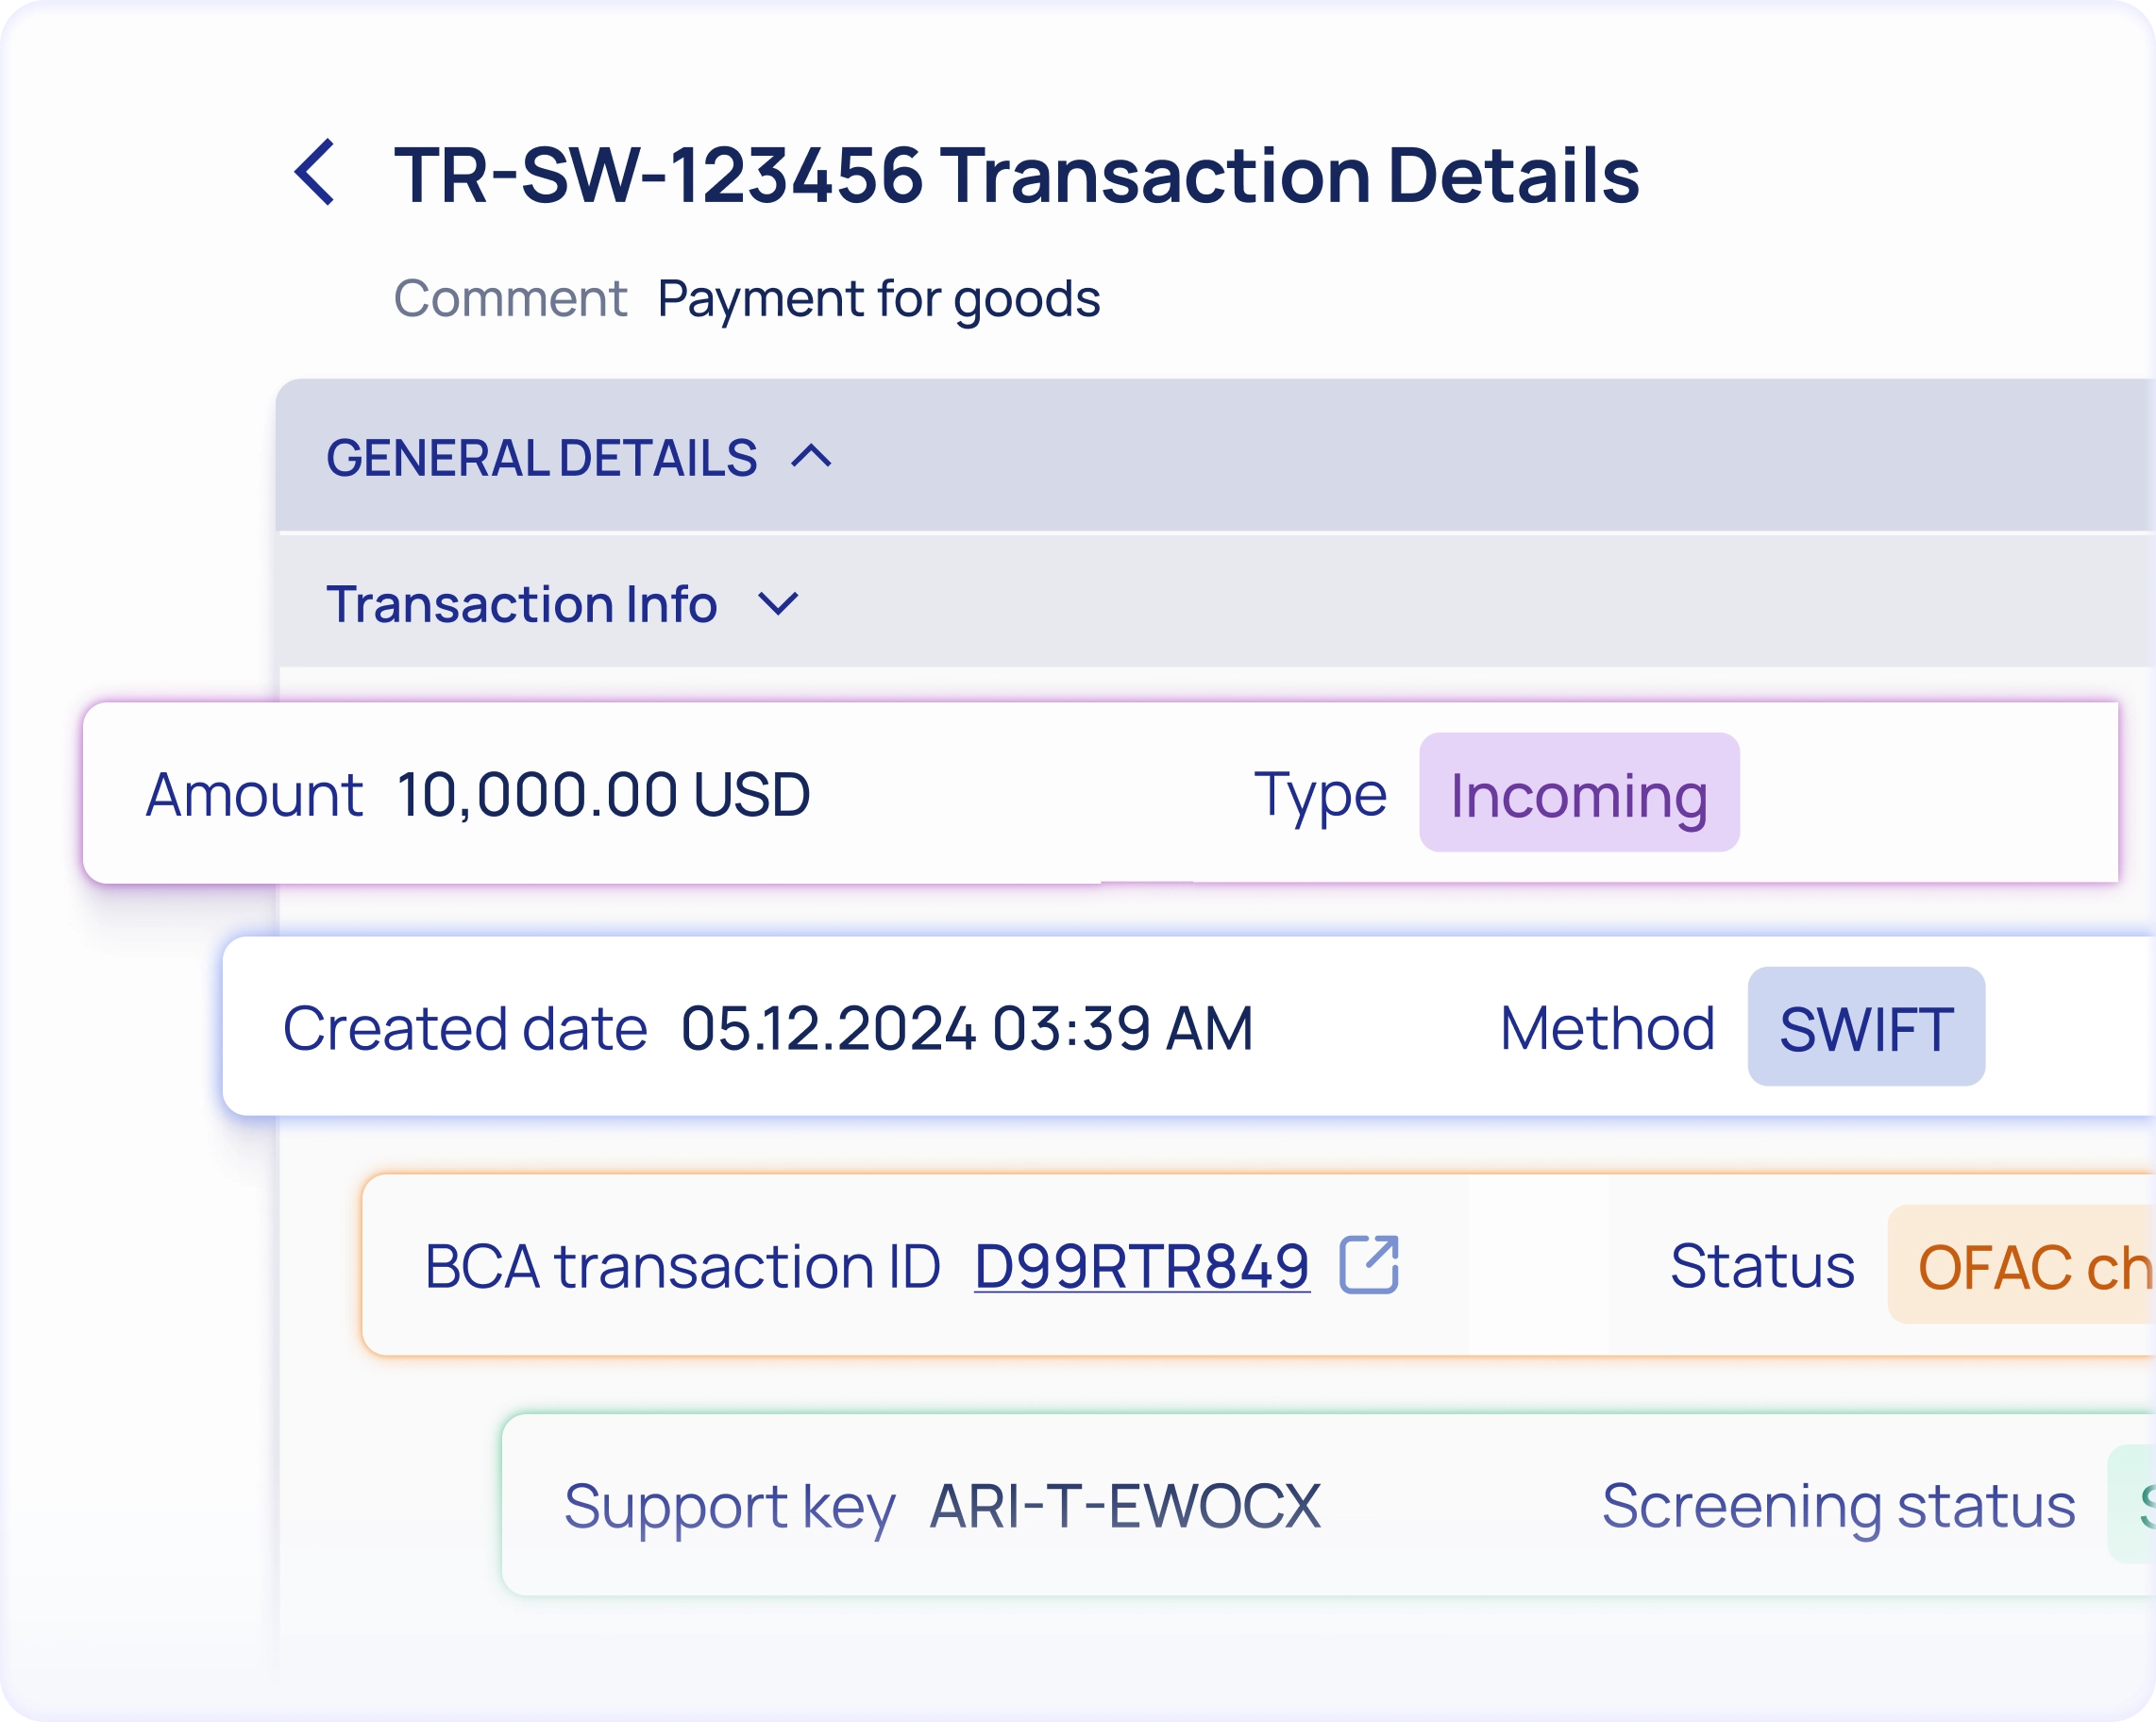This screenshot has height=1722, width=2156.
Task: Click the back arrow icon
Action: click(315, 173)
